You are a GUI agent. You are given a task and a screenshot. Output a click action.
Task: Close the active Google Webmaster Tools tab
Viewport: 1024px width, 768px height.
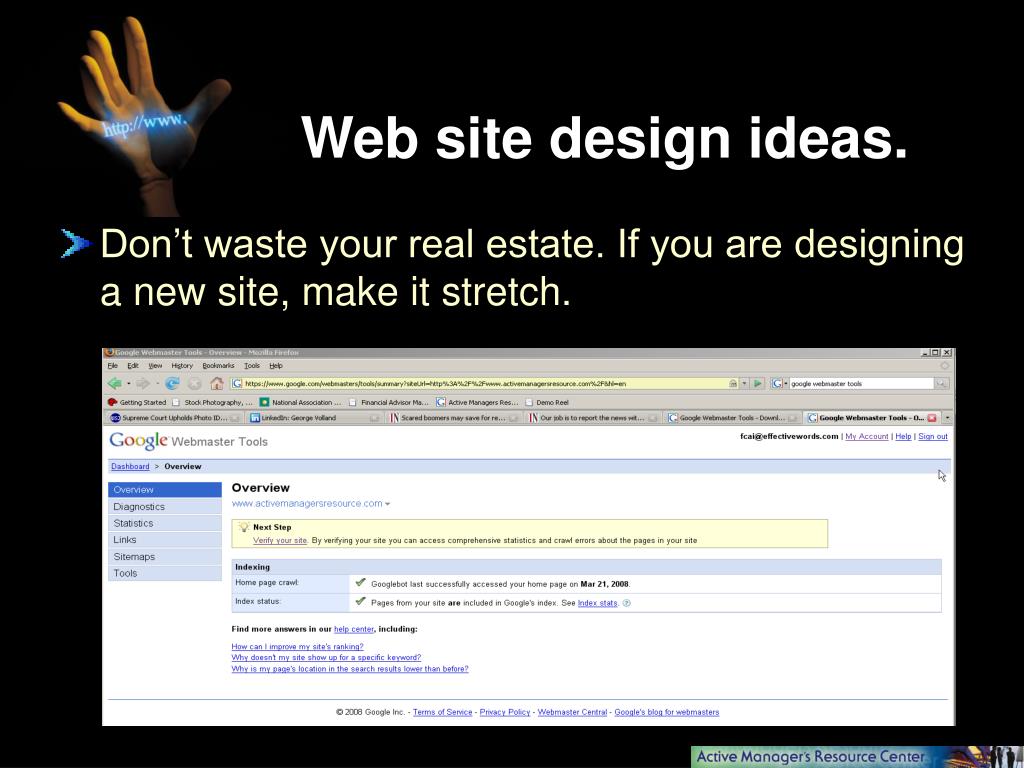(x=932, y=418)
